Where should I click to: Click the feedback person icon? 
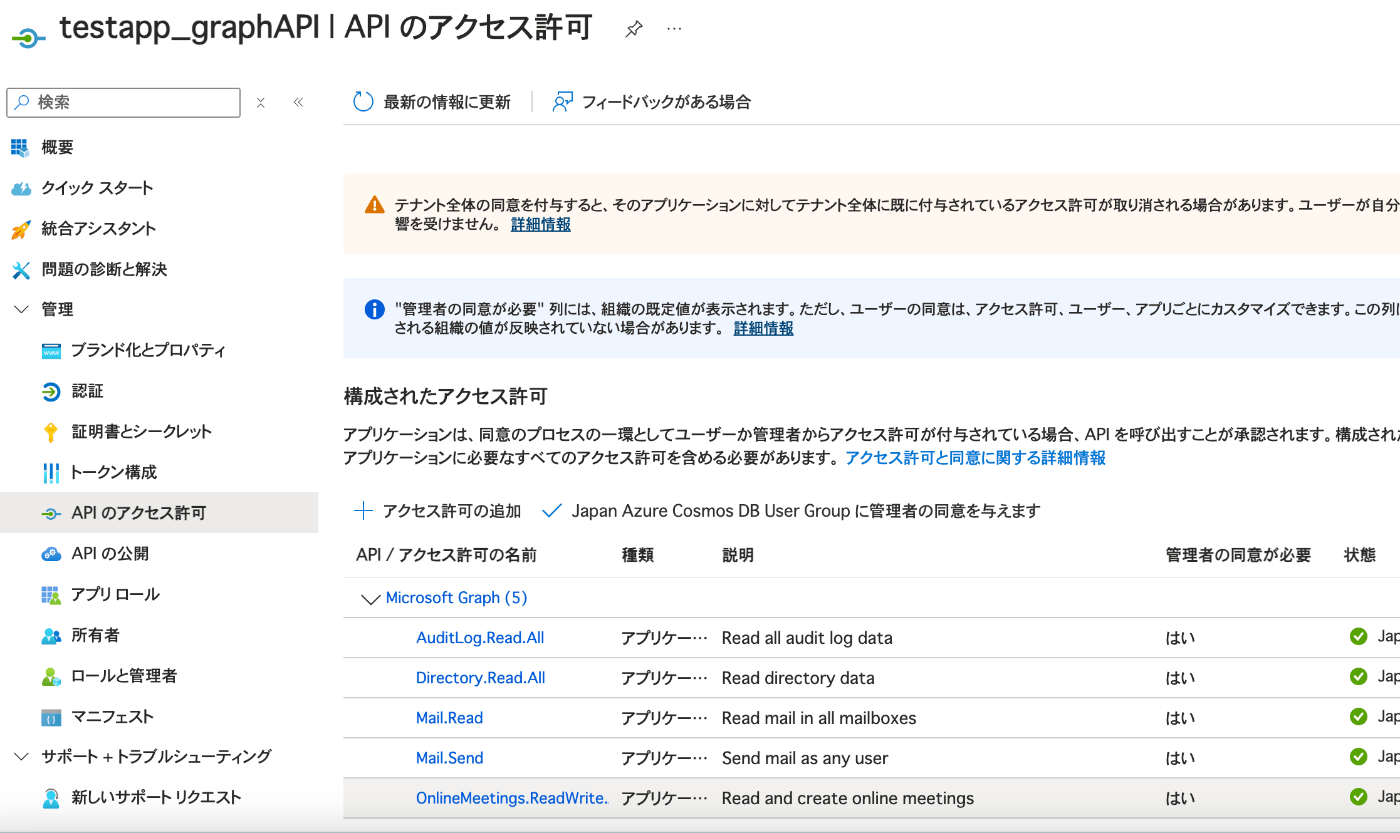coord(563,102)
